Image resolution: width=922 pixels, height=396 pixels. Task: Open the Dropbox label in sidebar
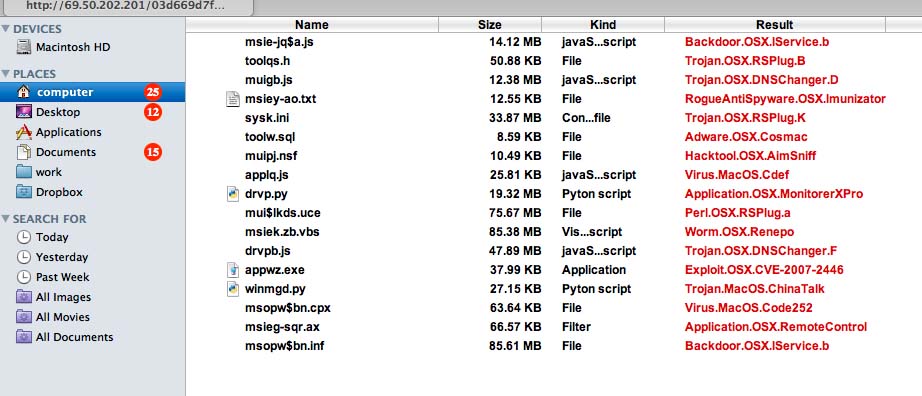pos(59,192)
